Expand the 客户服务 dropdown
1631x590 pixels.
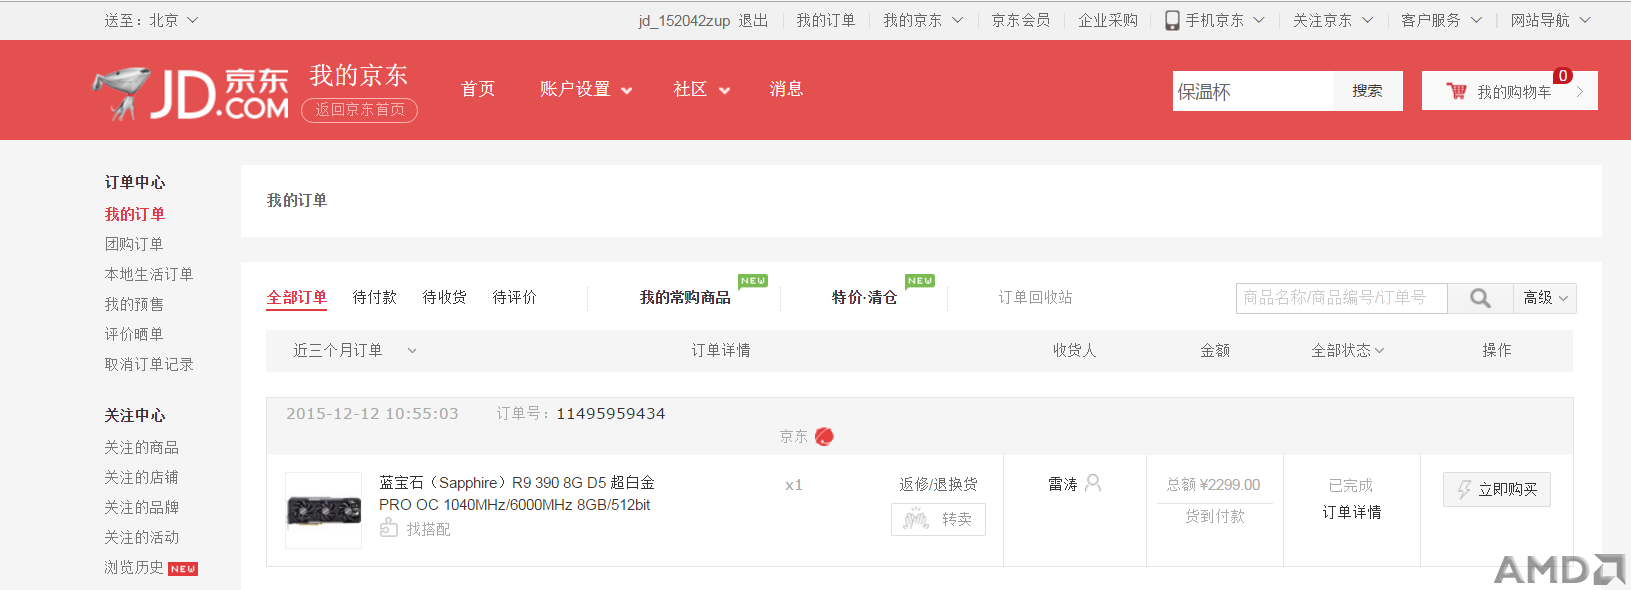(1441, 20)
